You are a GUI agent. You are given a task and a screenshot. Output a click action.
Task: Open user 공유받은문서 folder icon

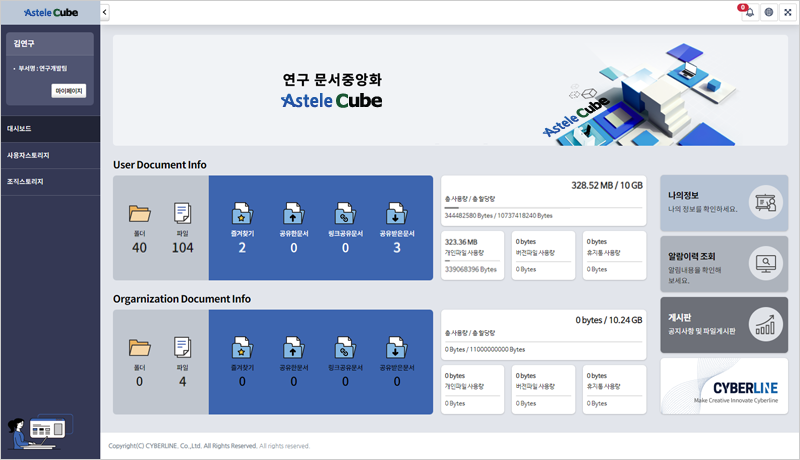397,213
